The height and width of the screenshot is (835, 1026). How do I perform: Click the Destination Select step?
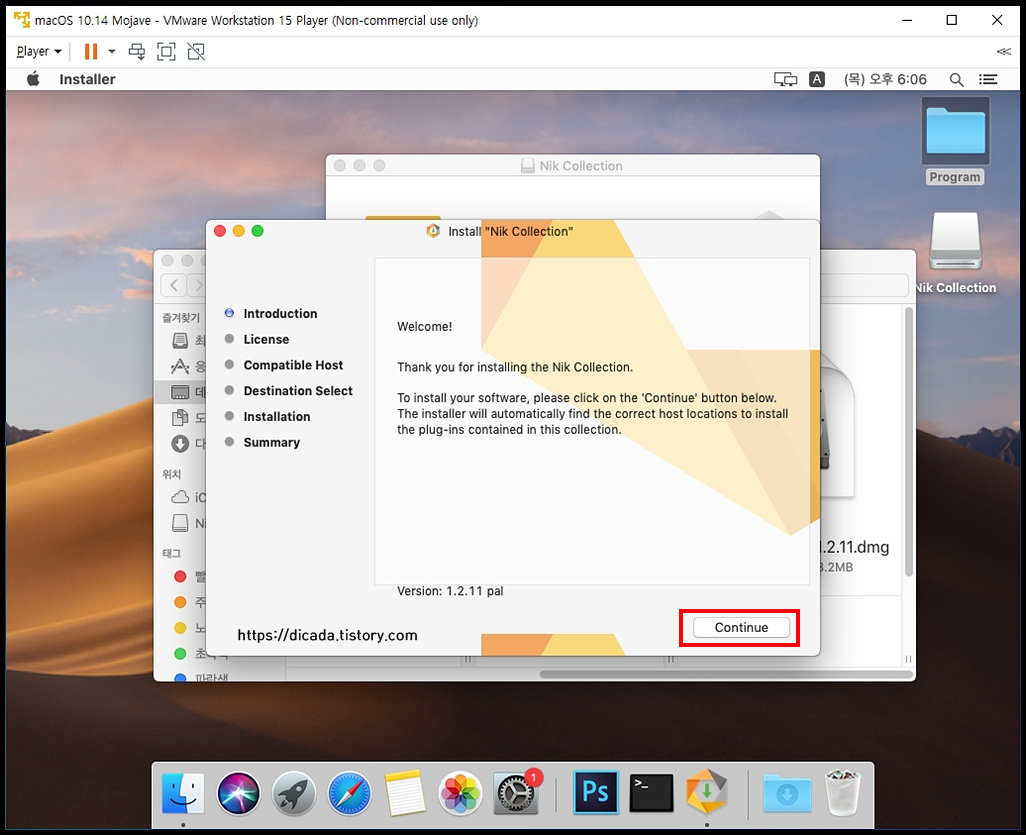298,391
